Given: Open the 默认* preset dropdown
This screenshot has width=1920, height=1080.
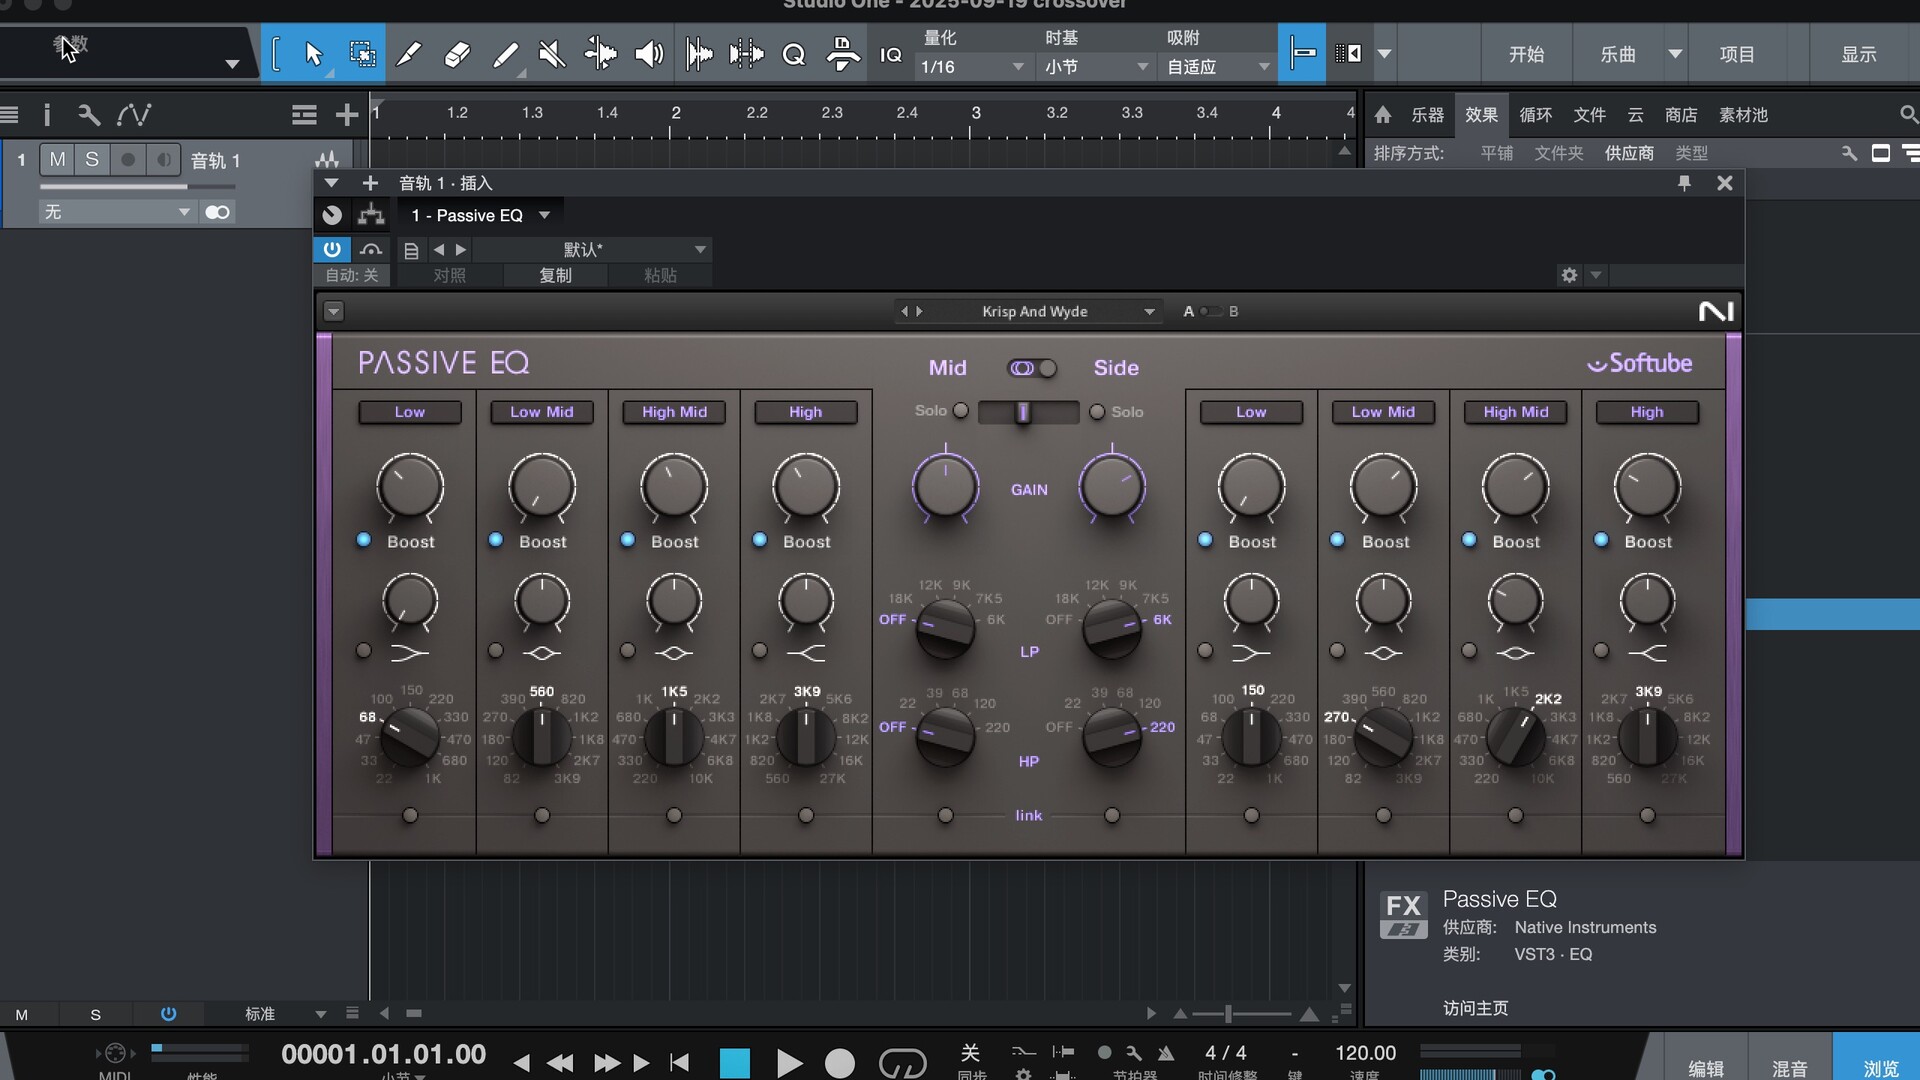Looking at the screenshot, I should (x=592, y=250).
